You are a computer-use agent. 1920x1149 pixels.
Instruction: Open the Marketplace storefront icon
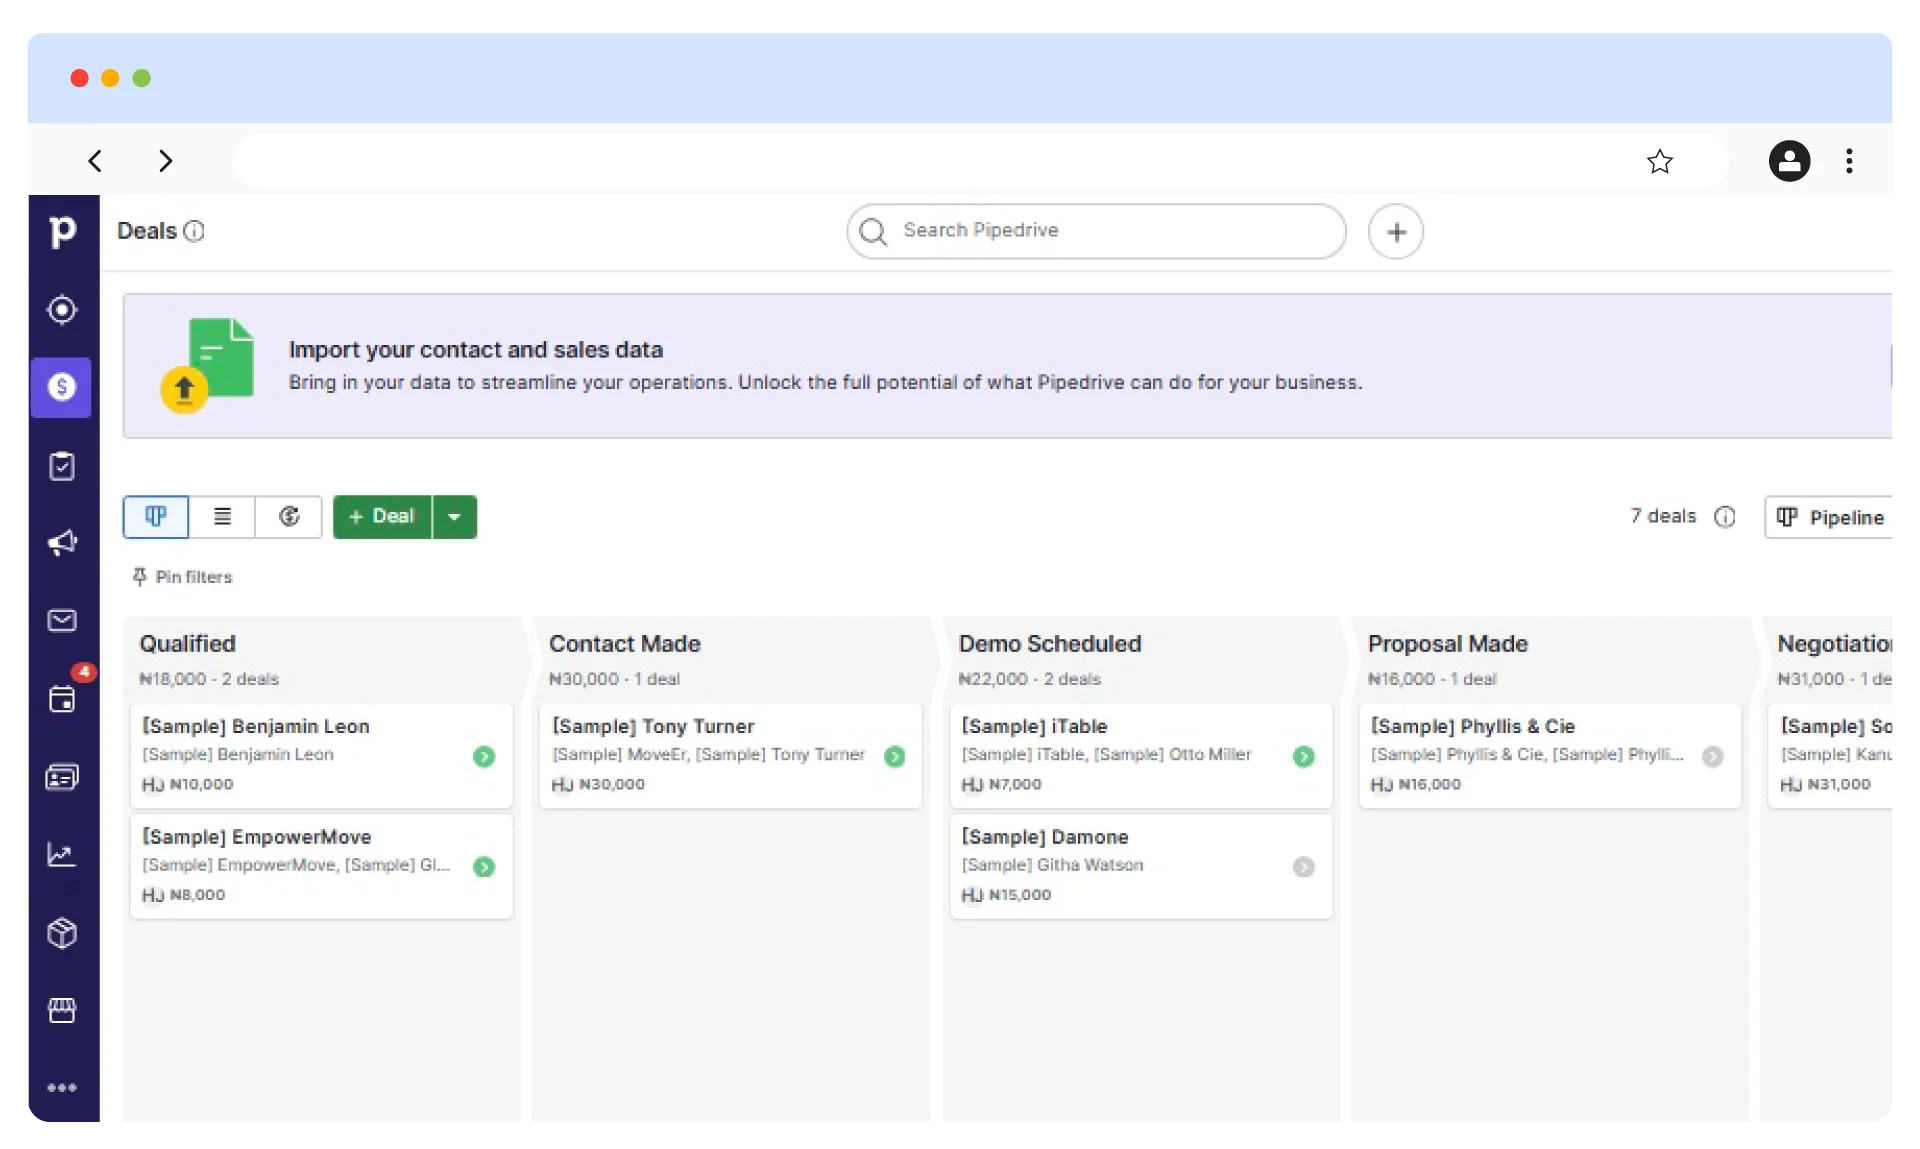[62, 1011]
